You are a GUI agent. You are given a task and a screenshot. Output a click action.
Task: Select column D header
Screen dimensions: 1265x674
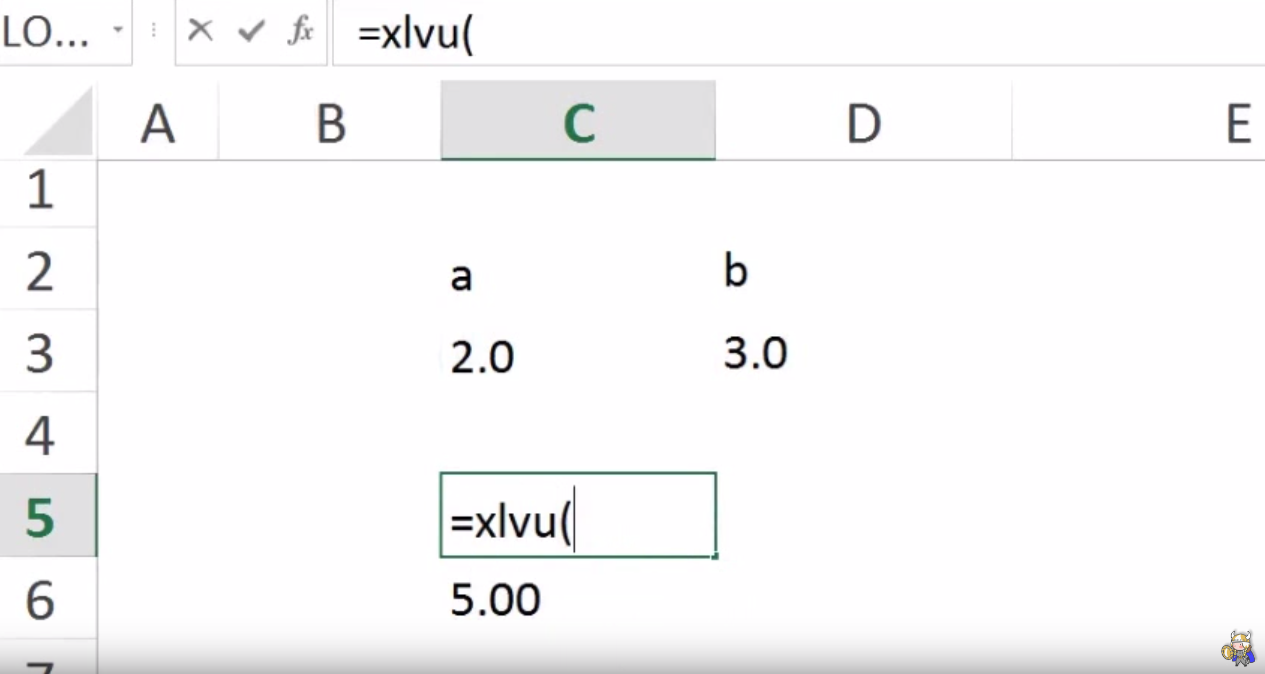tap(863, 125)
